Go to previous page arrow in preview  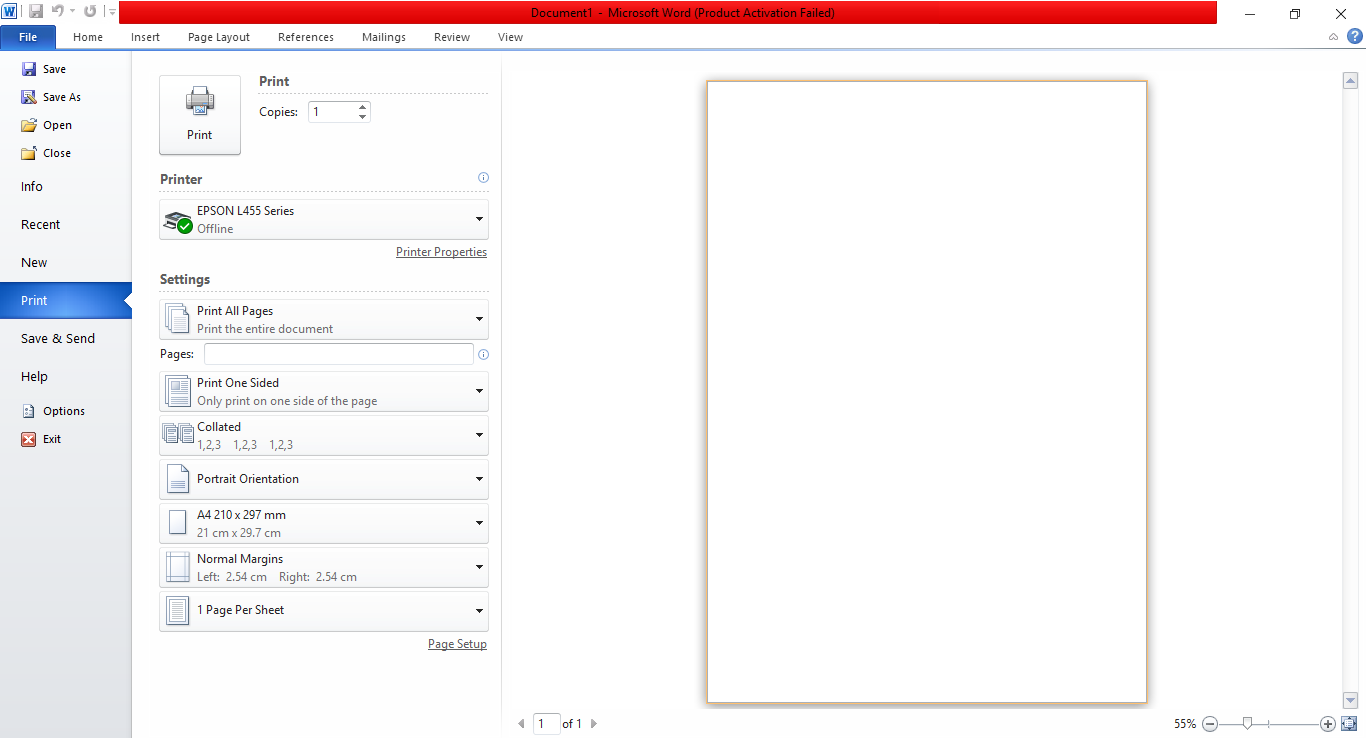click(x=521, y=723)
